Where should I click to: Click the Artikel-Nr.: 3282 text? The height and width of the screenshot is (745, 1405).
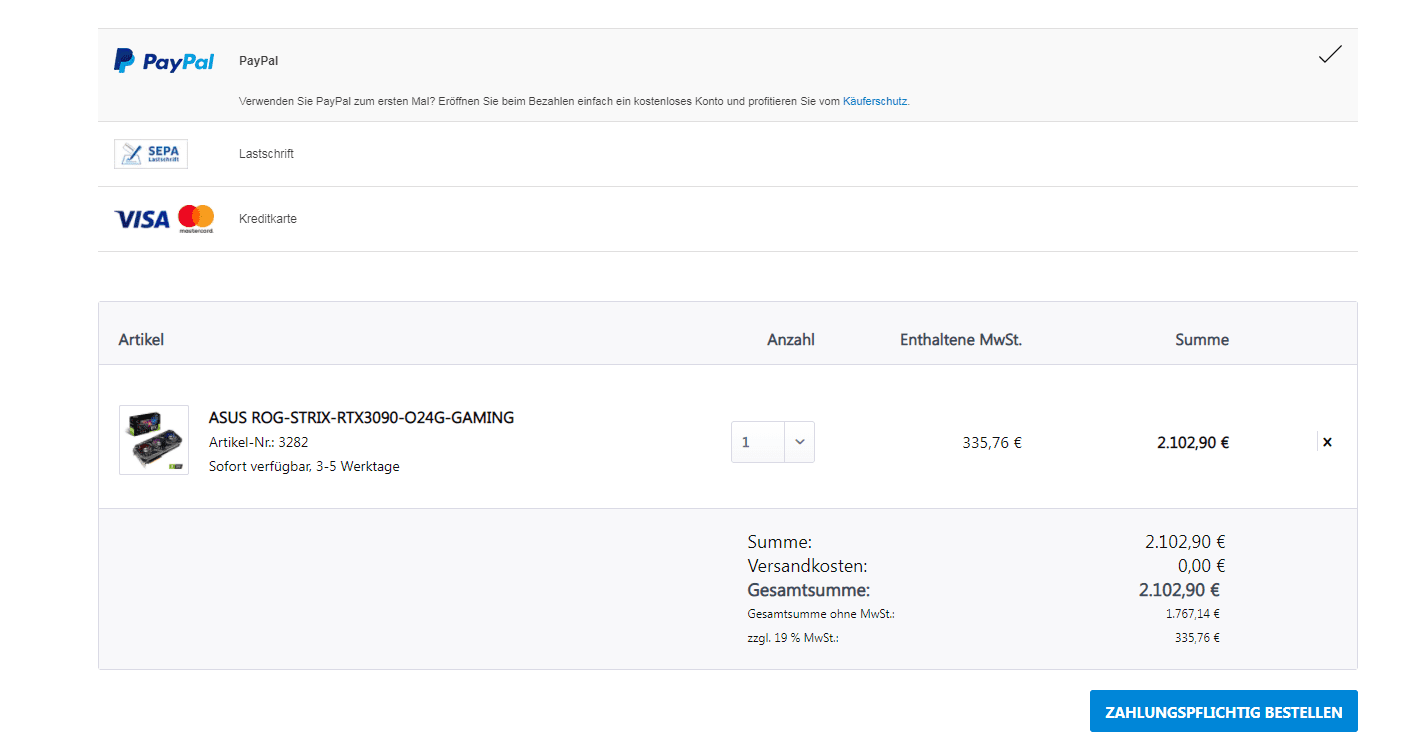click(x=259, y=442)
